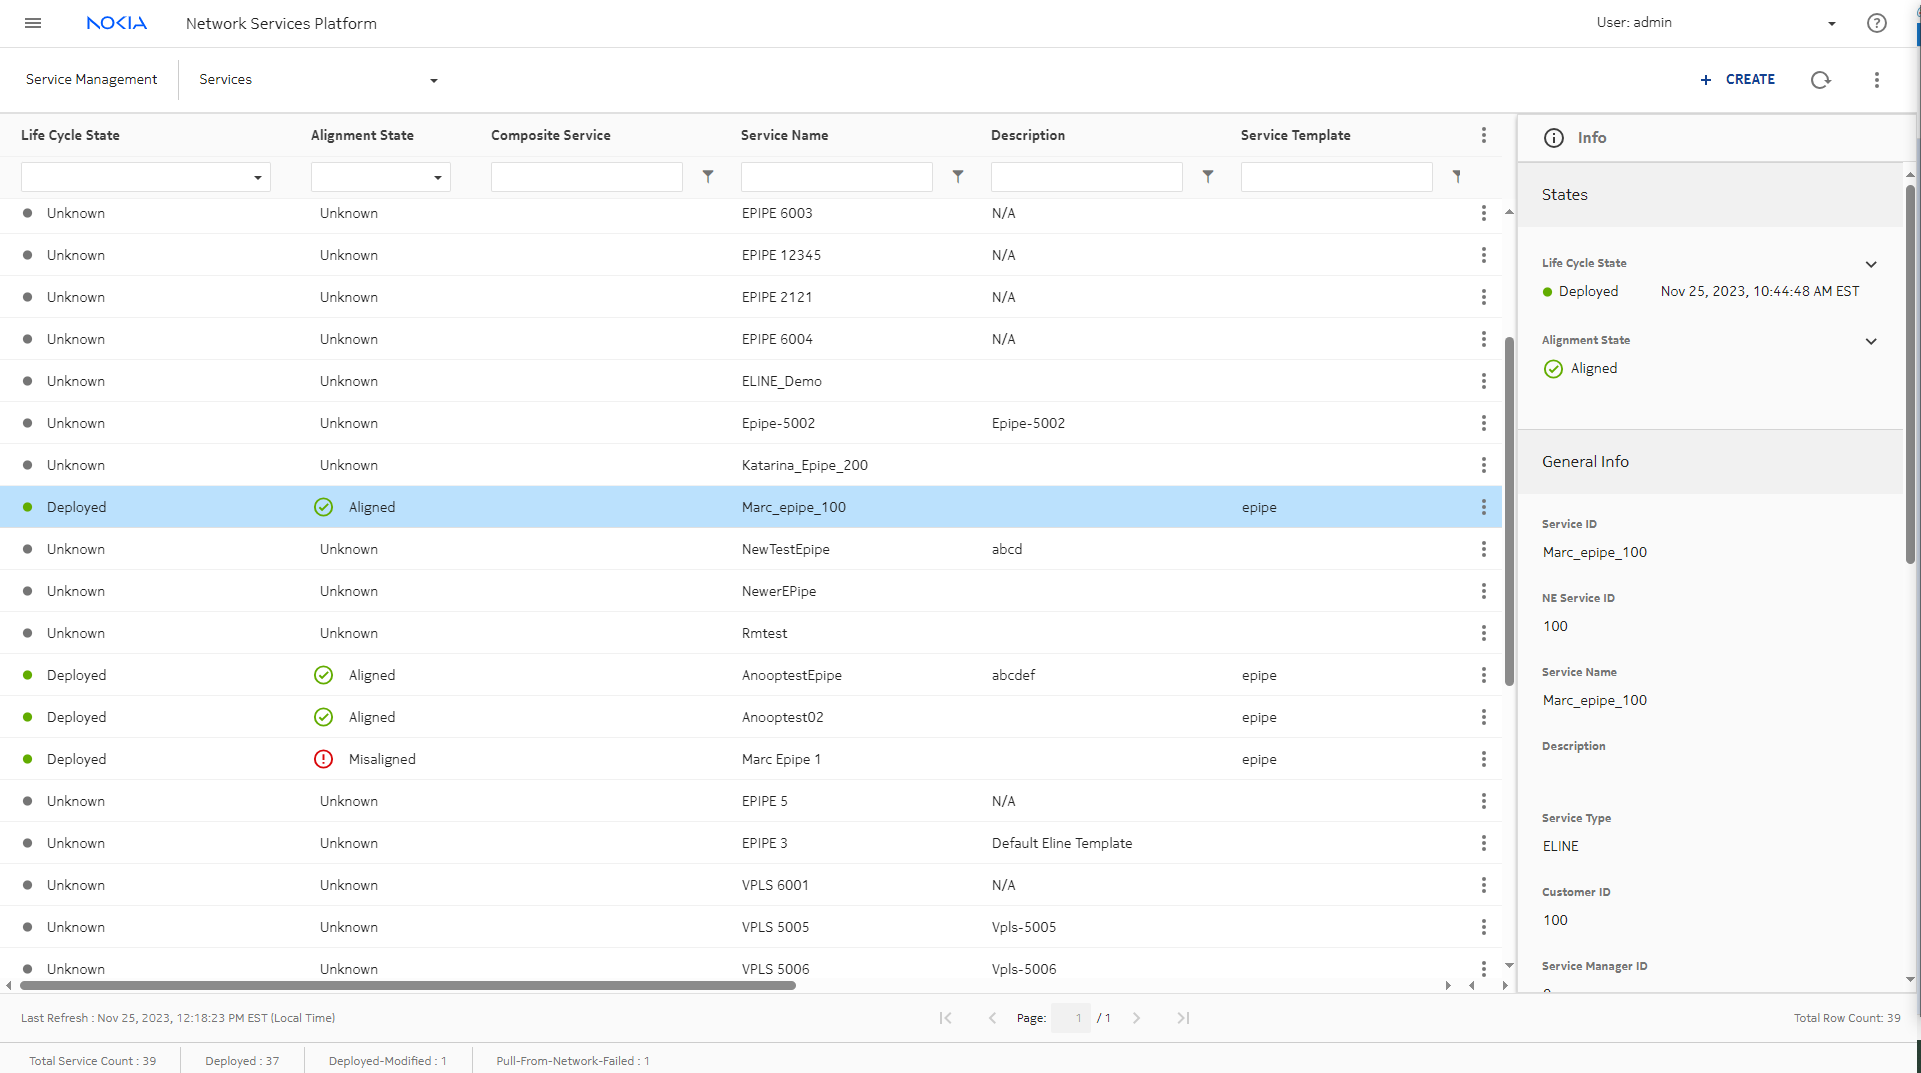Image resolution: width=1921 pixels, height=1073 pixels.
Task: Click the Composite Service filter icon
Action: tap(707, 177)
